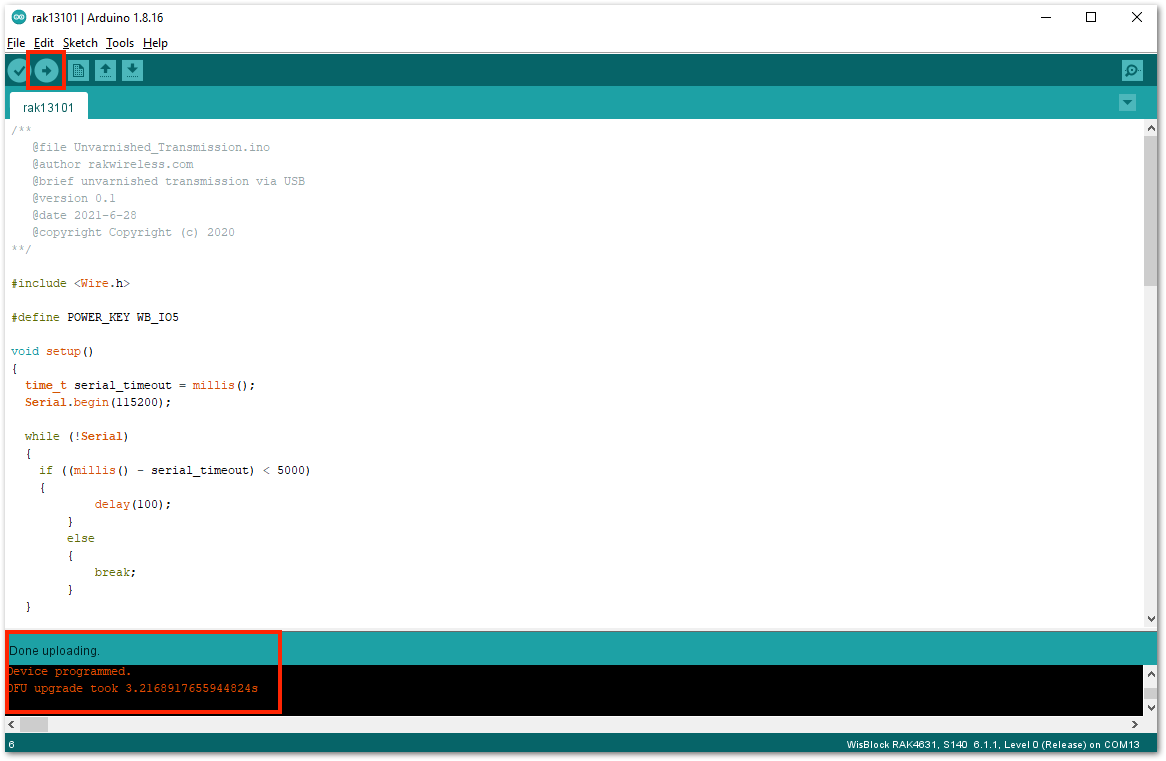Click the '@date 2021-6-28' comment line
Image resolution: width=1166 pixels, height=761 pixels.
click(x=84, y=216)
